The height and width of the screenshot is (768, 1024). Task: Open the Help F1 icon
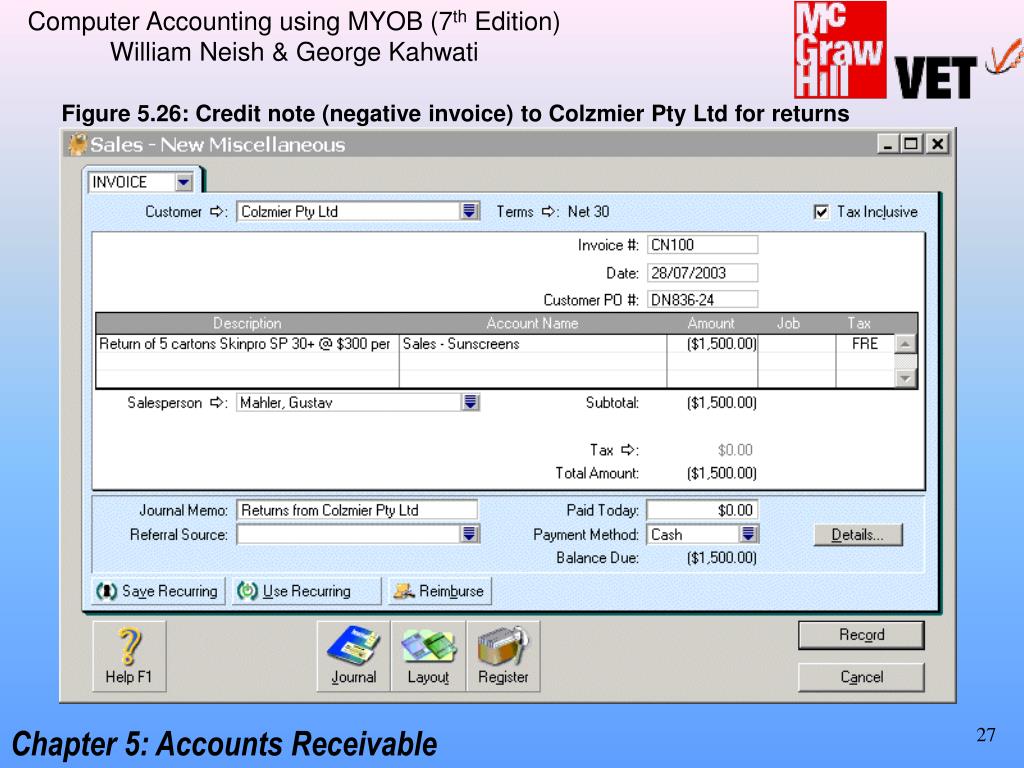click(x=129, y=656)
